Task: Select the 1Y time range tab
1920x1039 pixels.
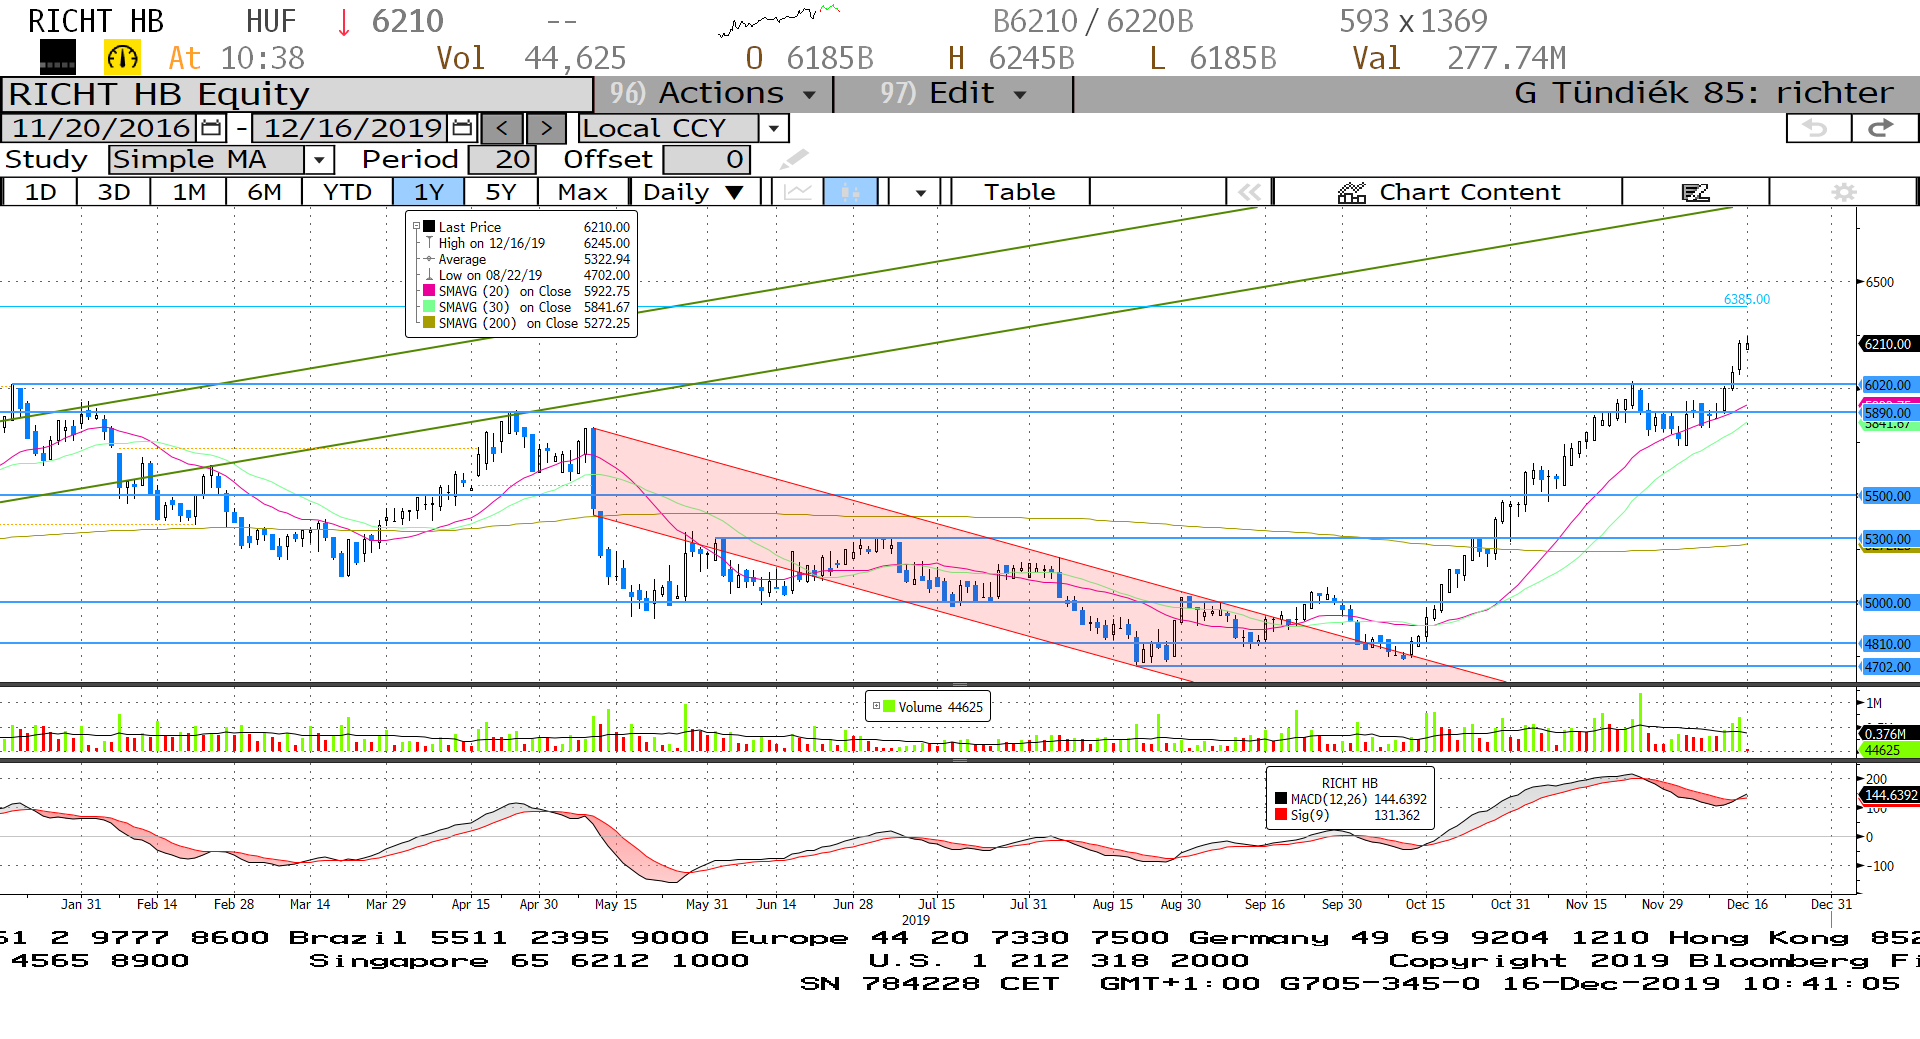Action: click(428, 192)
